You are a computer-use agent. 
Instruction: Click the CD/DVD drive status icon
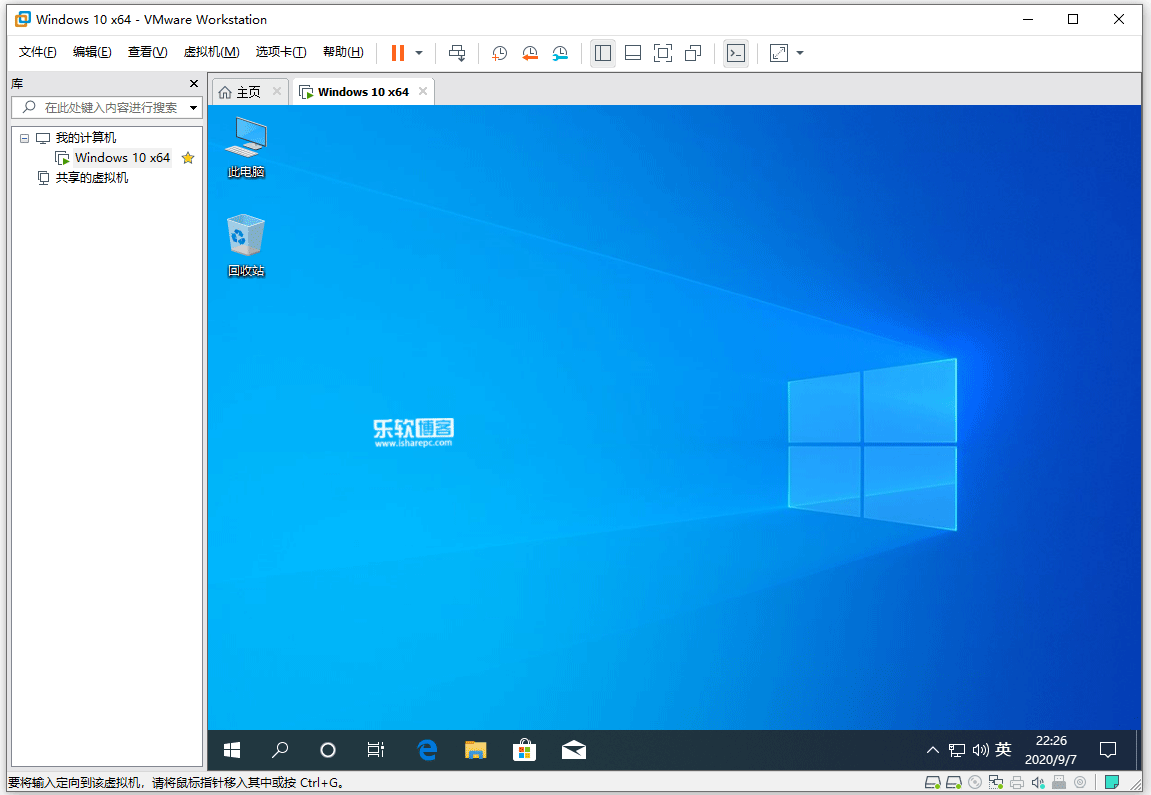(x=975, y=782)
